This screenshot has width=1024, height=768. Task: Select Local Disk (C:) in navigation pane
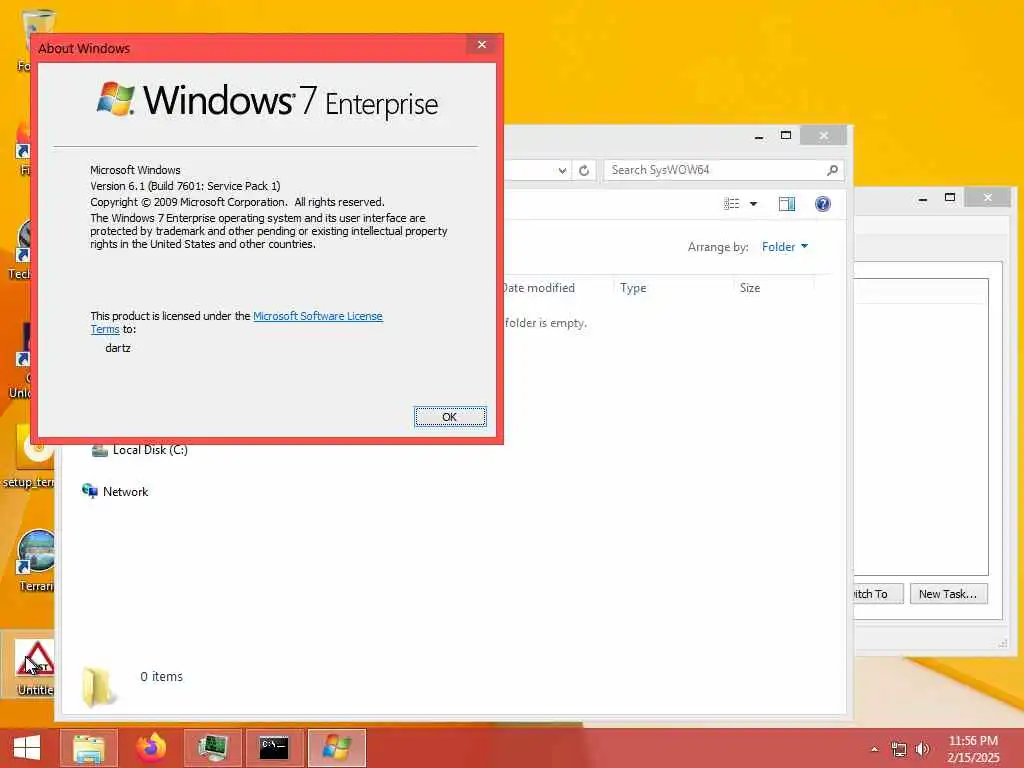[139, 450]
